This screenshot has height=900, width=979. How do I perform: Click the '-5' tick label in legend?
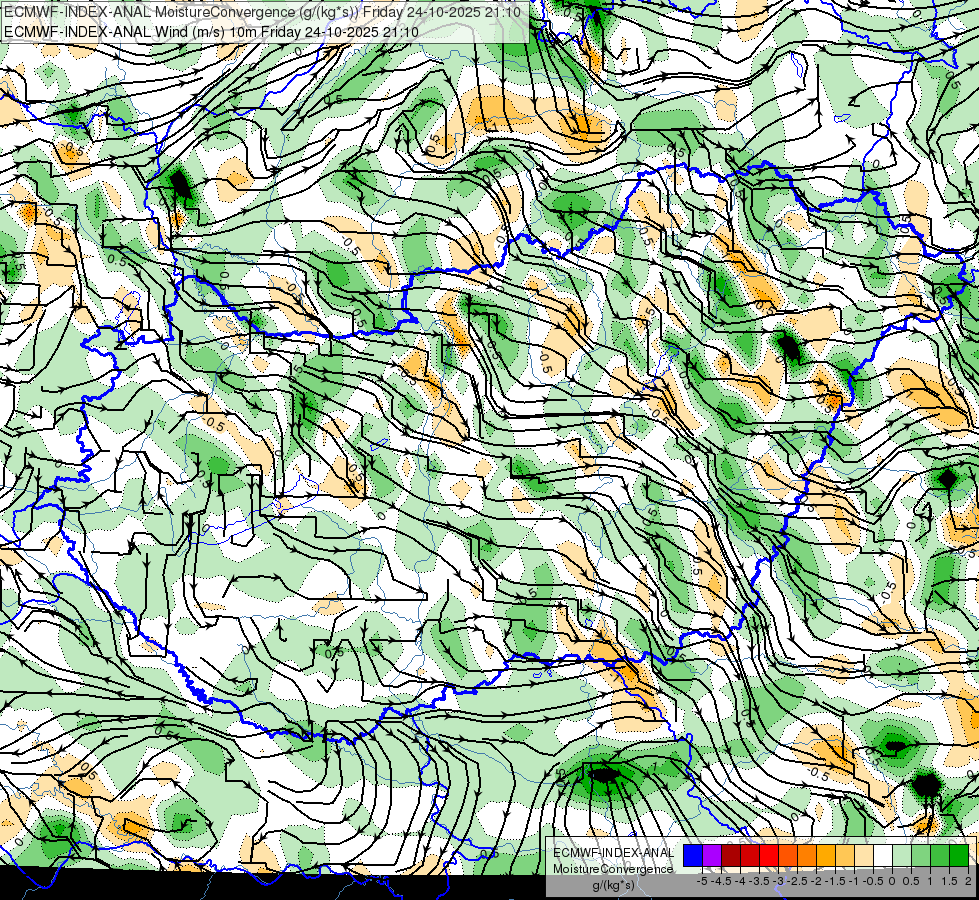(702, 881)
